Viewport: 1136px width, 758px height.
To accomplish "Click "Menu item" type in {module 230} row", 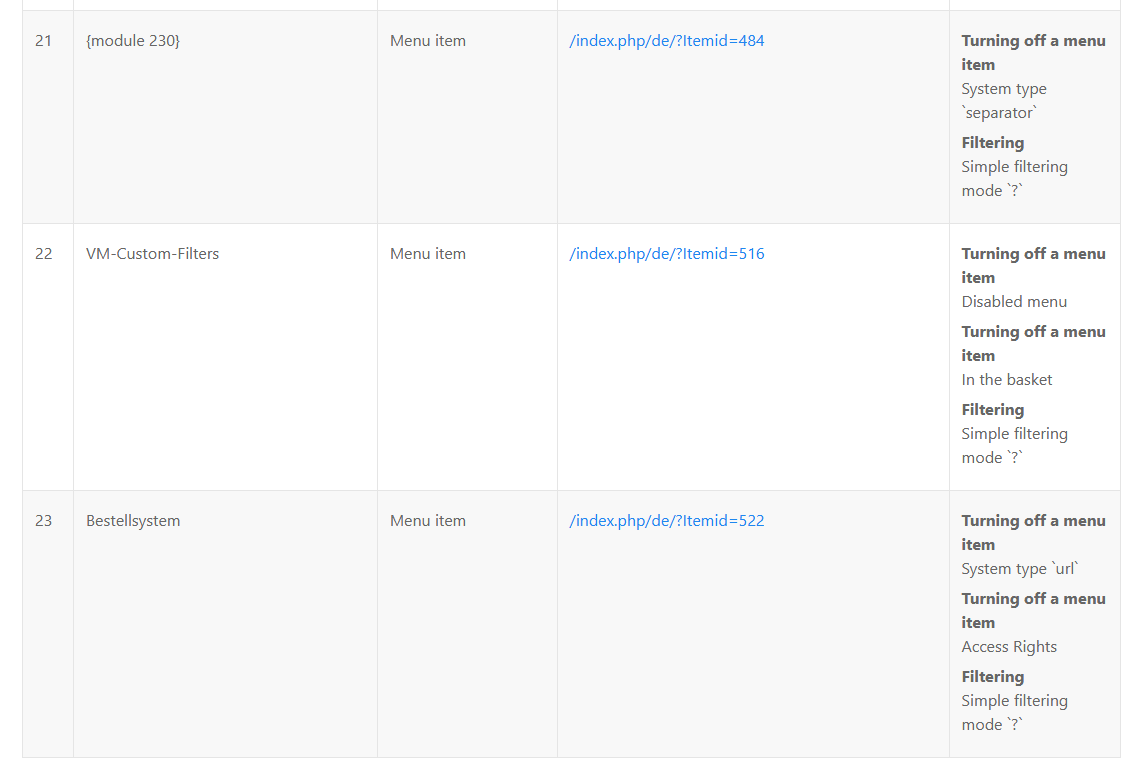I will tap(428, 41).
